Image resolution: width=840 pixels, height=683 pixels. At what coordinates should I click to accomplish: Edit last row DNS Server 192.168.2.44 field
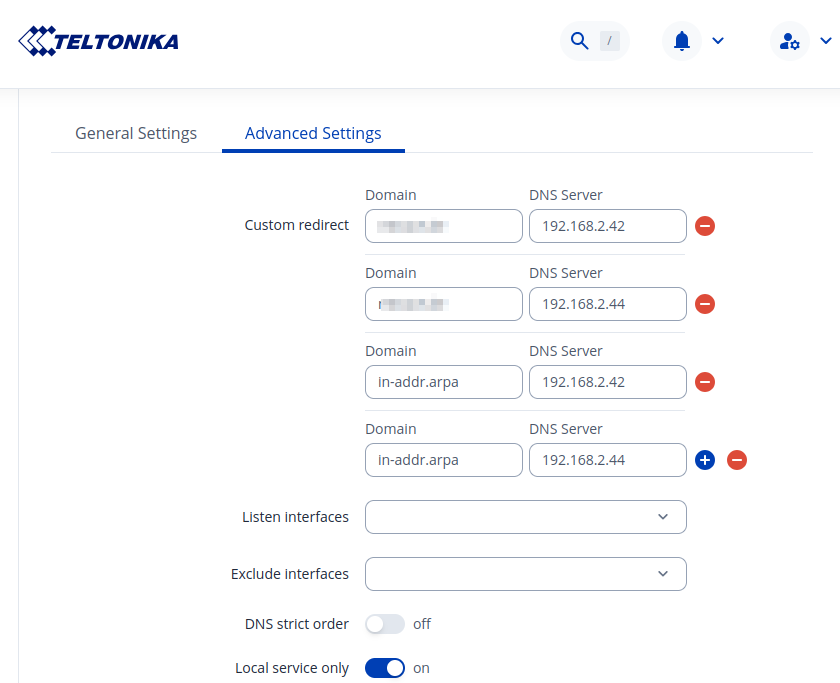[x=608, y=460]
